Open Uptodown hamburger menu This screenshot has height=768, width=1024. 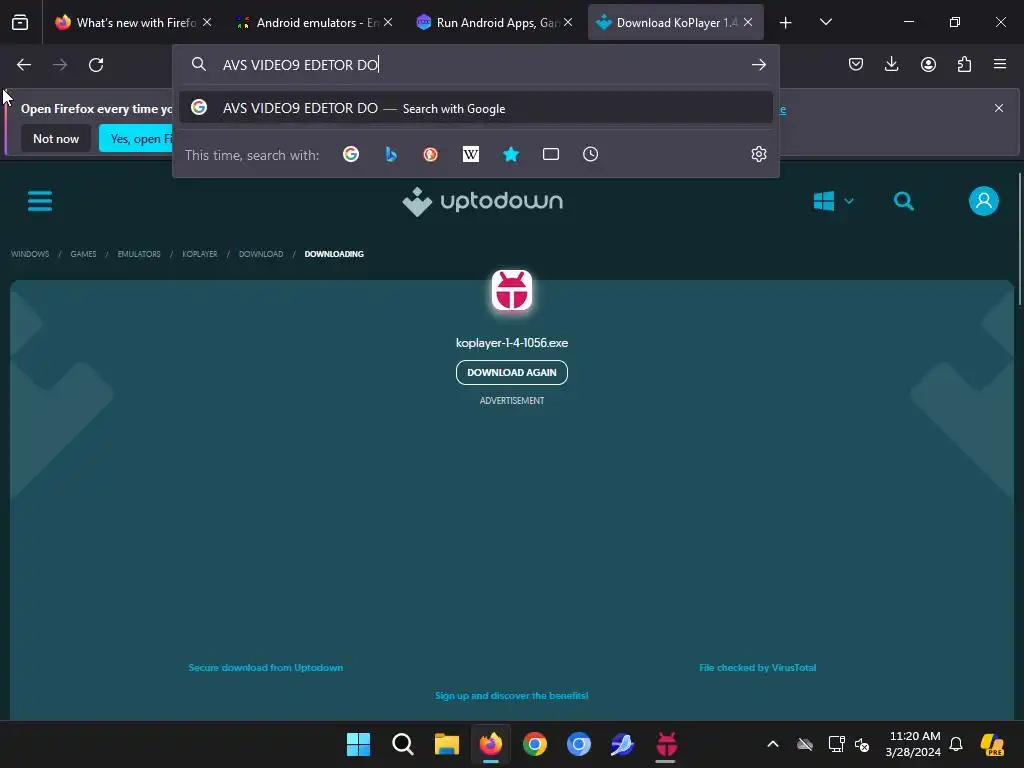pos(40,201)
